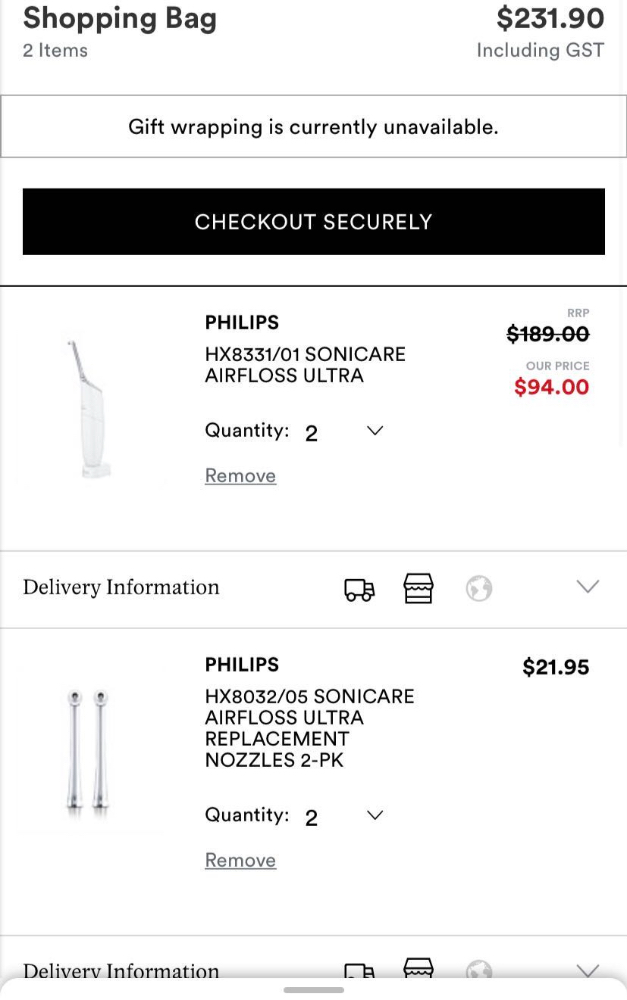Click the delivery truck icon for Airfloss Ultra
Viewport: 627px width, 1000px height.
coord(359,590)
